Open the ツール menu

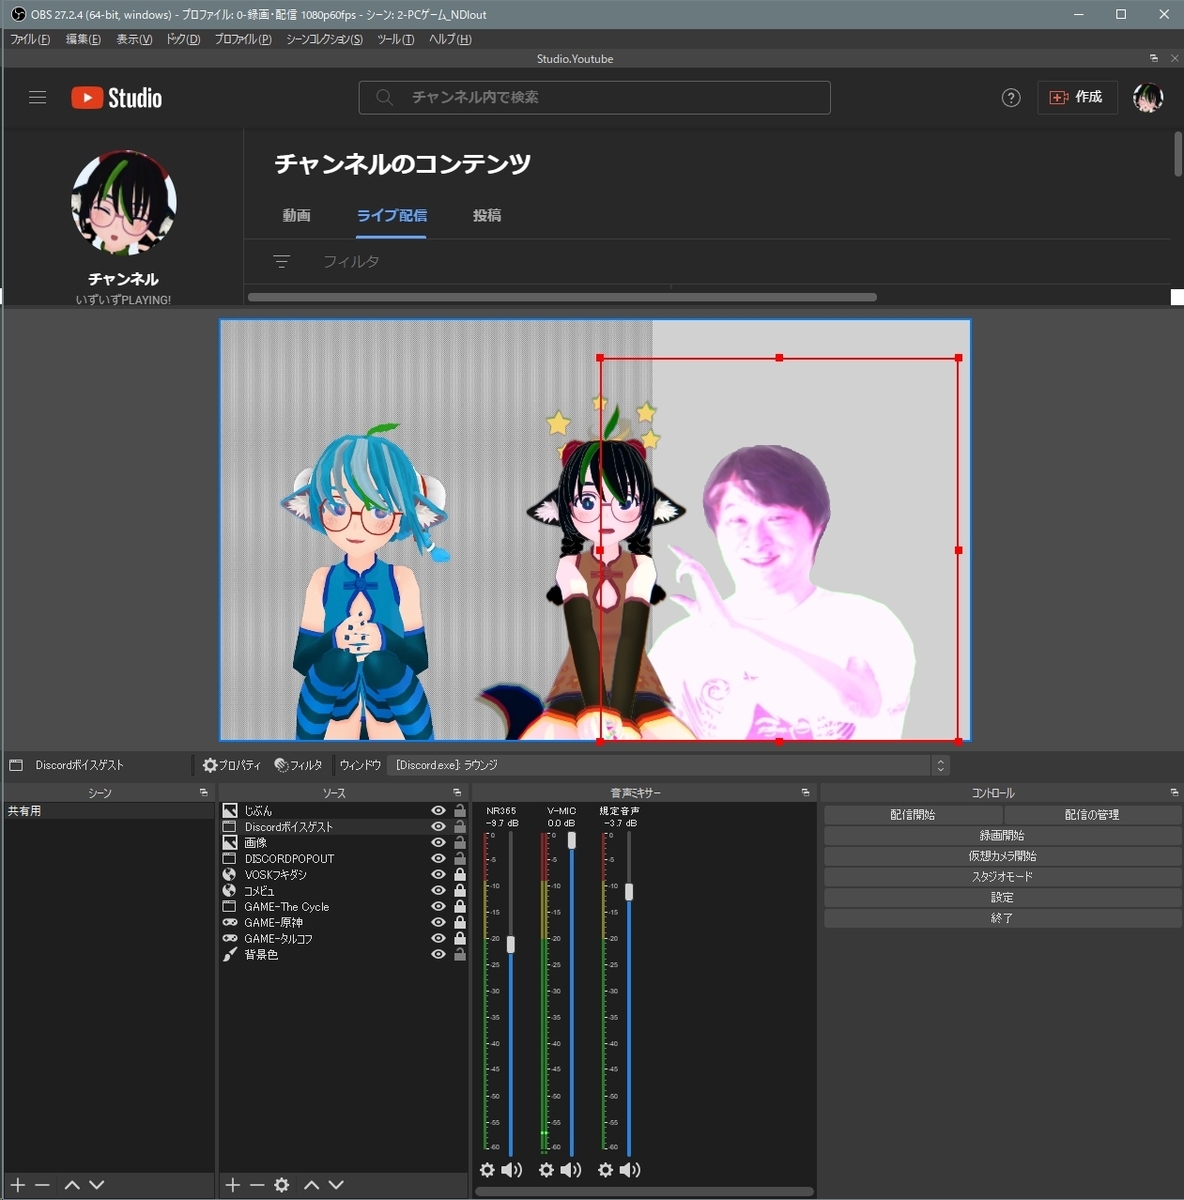[x=396, y=39]
